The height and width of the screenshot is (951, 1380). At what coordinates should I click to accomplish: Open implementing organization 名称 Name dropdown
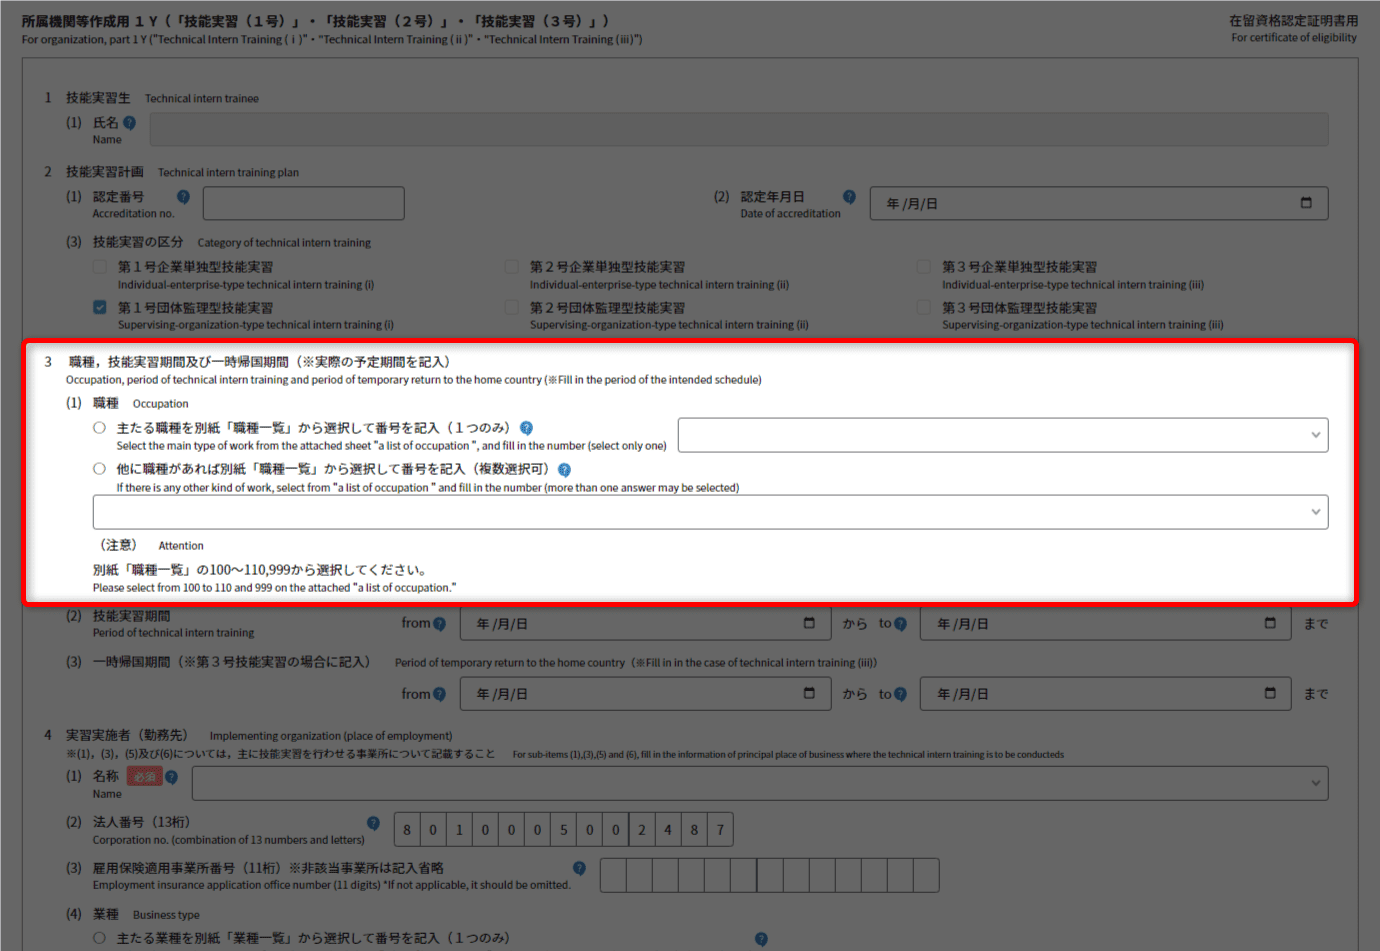[760, 783]
